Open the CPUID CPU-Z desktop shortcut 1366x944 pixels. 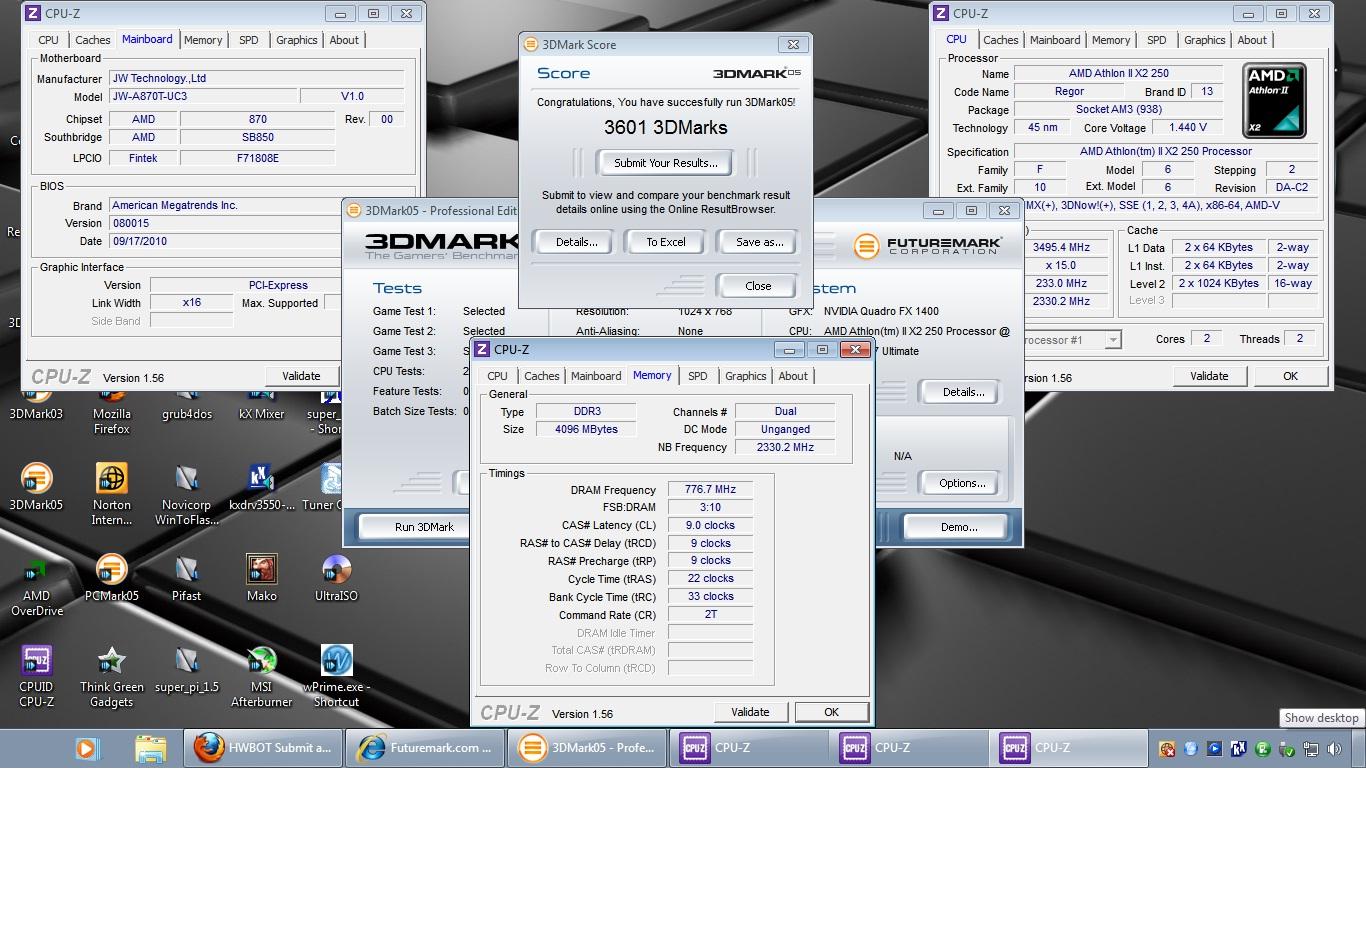pyautogui.click(x=36, y=676)
